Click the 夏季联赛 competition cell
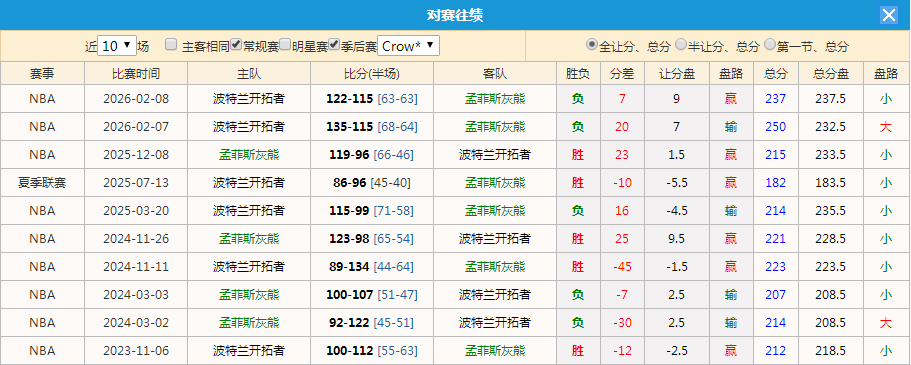The width and height of the screenshot is (911, 365). point(42,182)
